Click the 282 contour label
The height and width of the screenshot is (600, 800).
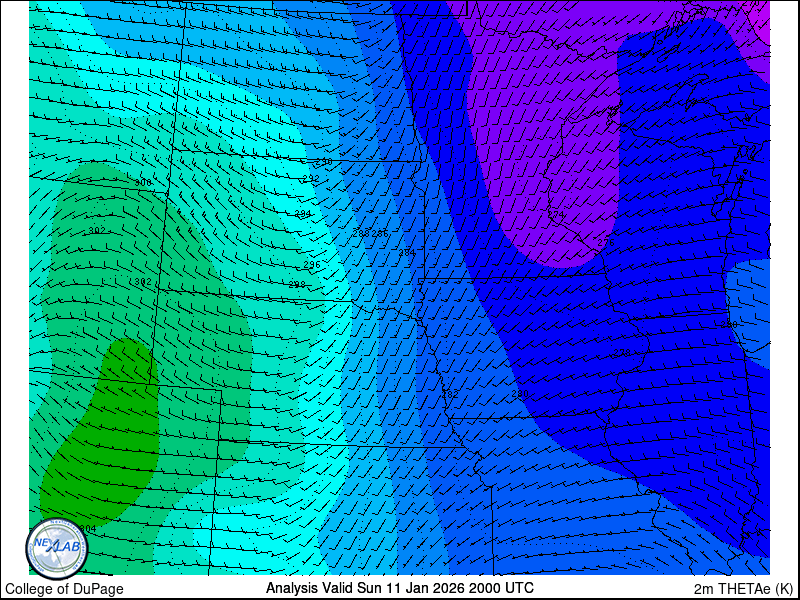click(x=451, y=394)
